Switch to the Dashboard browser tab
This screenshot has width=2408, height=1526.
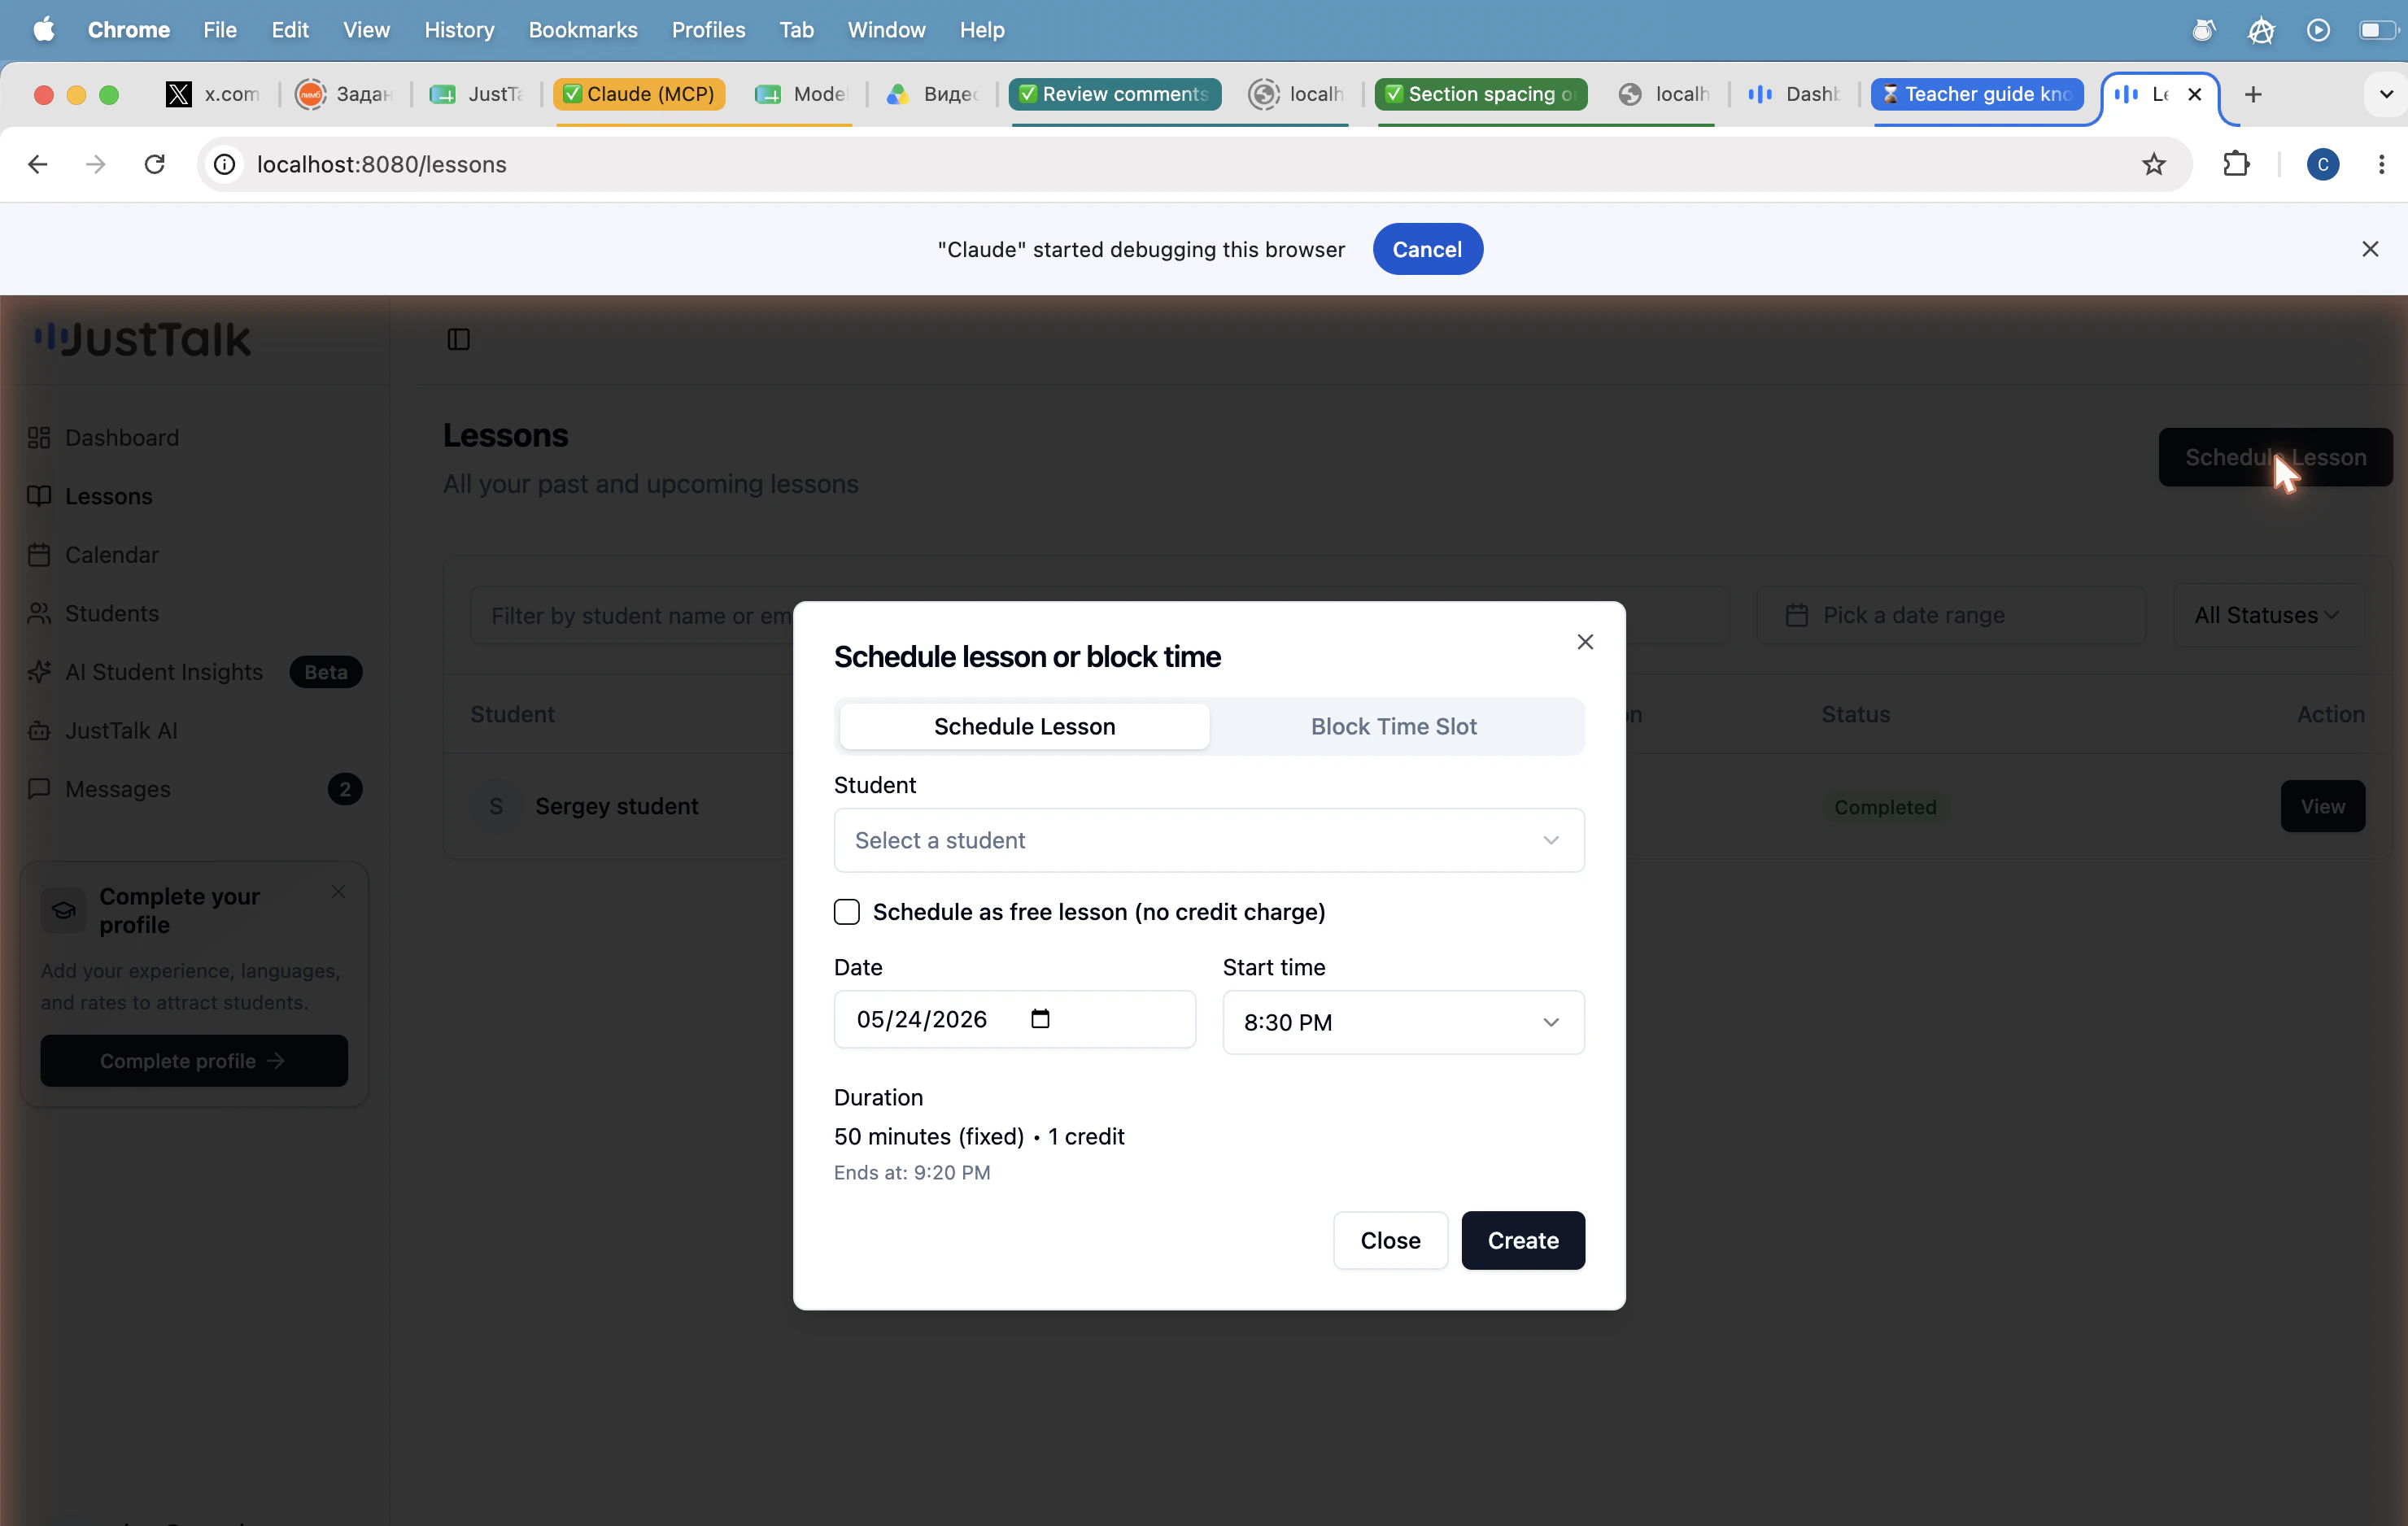pyautogui.click(x=1793, y=94)
